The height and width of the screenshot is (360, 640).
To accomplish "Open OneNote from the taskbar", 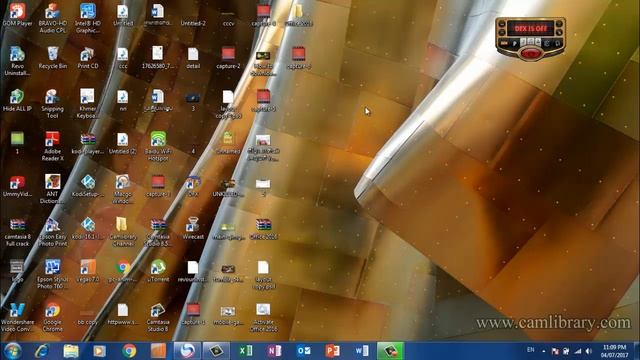I will pyautogui.click(x=274, y=351).
